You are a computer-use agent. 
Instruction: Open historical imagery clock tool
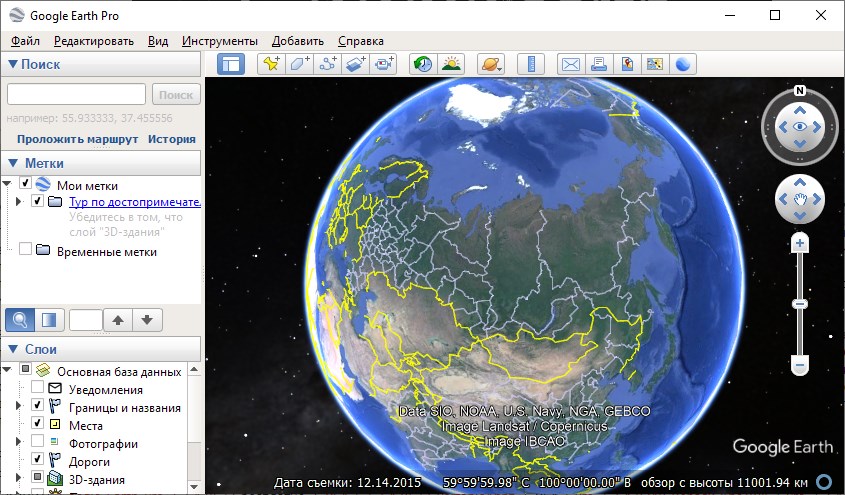(x=423, y=64)
